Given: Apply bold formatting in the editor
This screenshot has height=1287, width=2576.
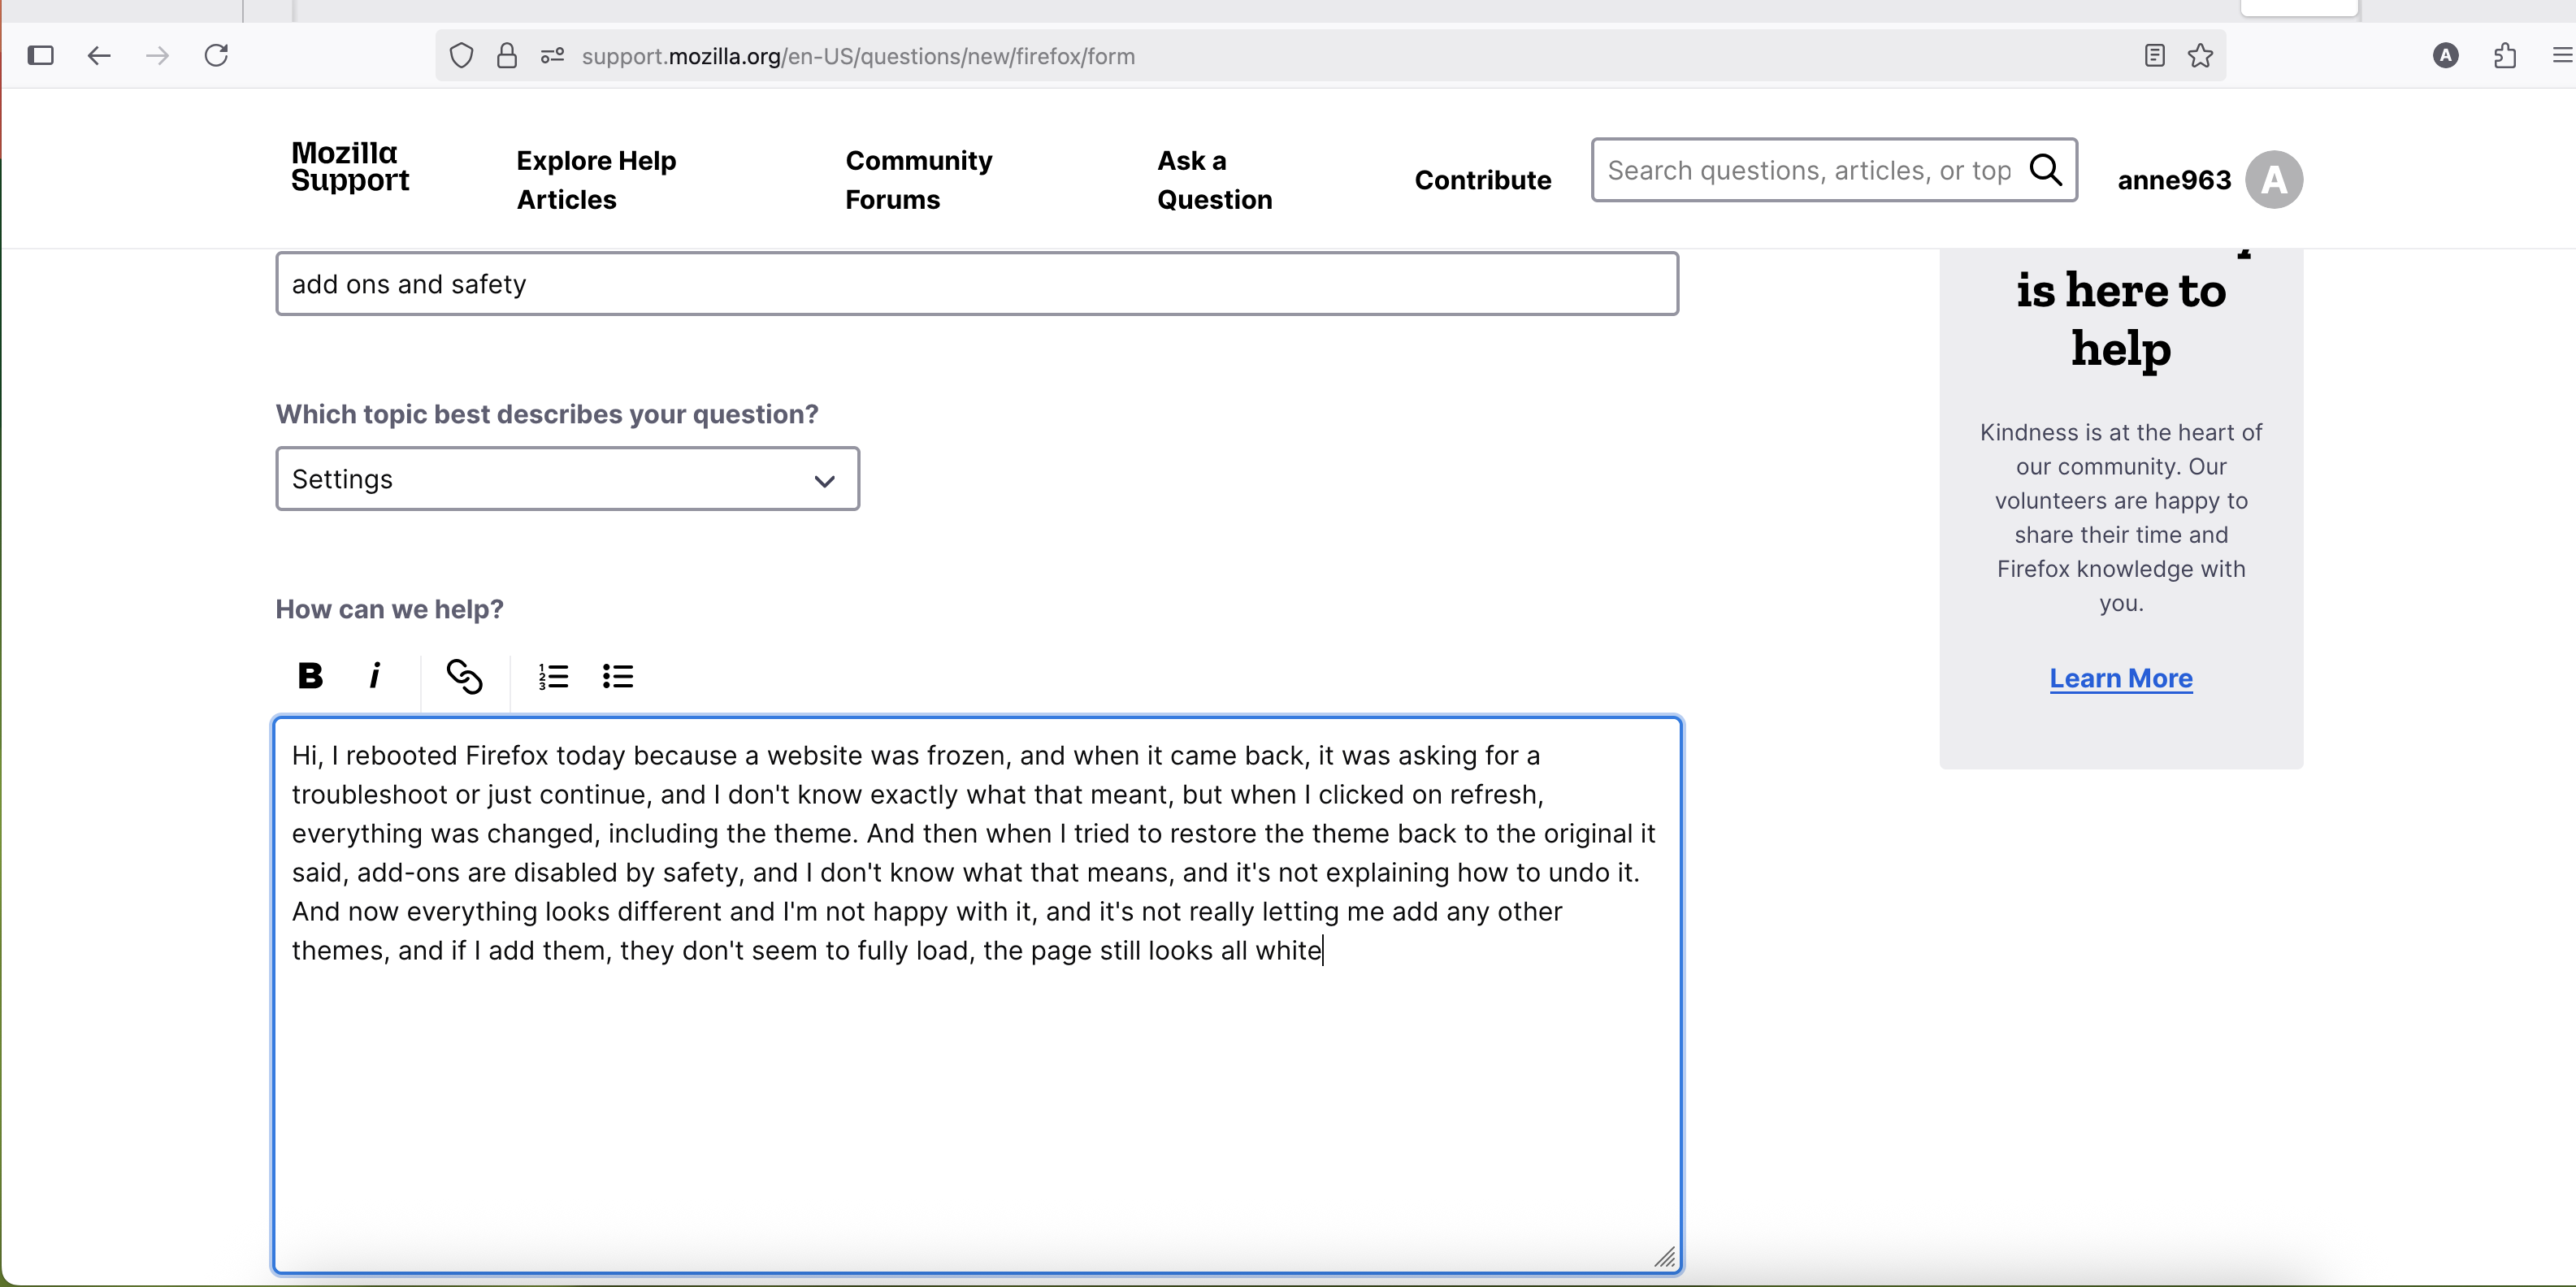Looking at the screenshot, I should coord(310,676).
